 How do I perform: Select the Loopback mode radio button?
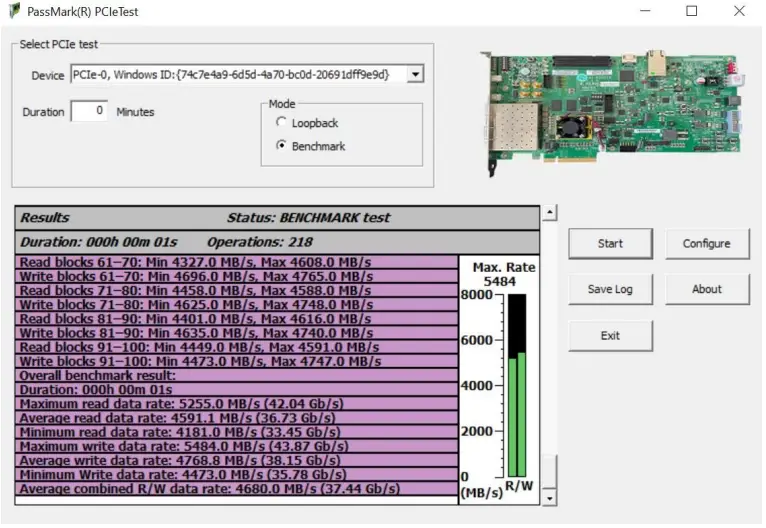pyautogui.click(x=281, y=122)
